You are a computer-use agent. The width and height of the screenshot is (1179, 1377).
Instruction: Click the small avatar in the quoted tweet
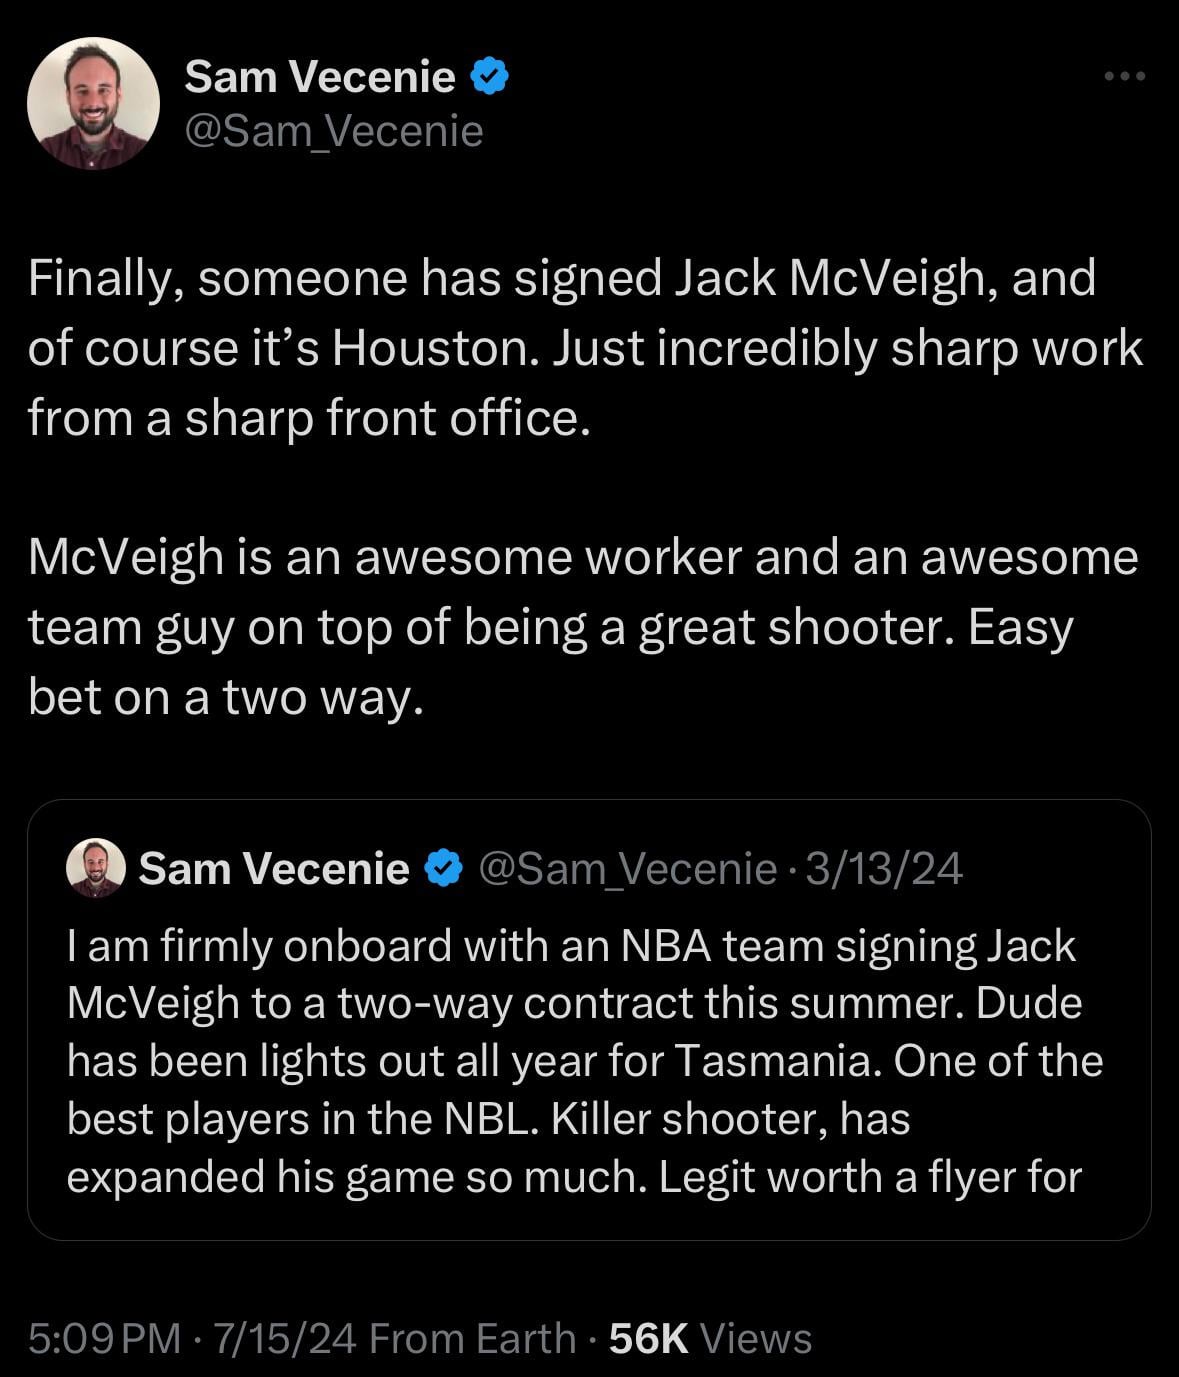[96, 868]
